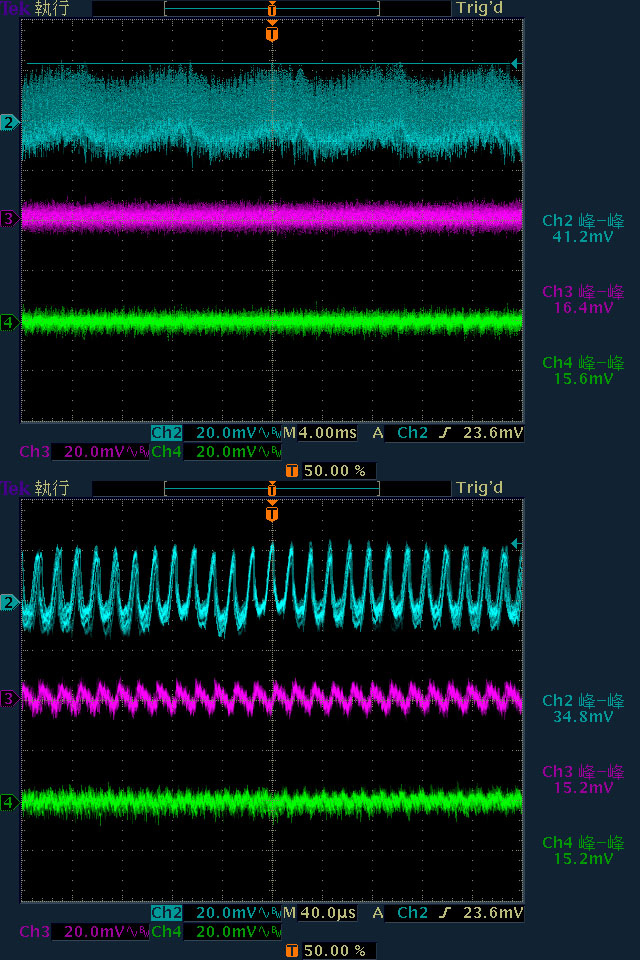Click the 執行 run status in the 4.00ms capture
The height and width of the screenshot is (960, 640).
(x=52, y=9)
